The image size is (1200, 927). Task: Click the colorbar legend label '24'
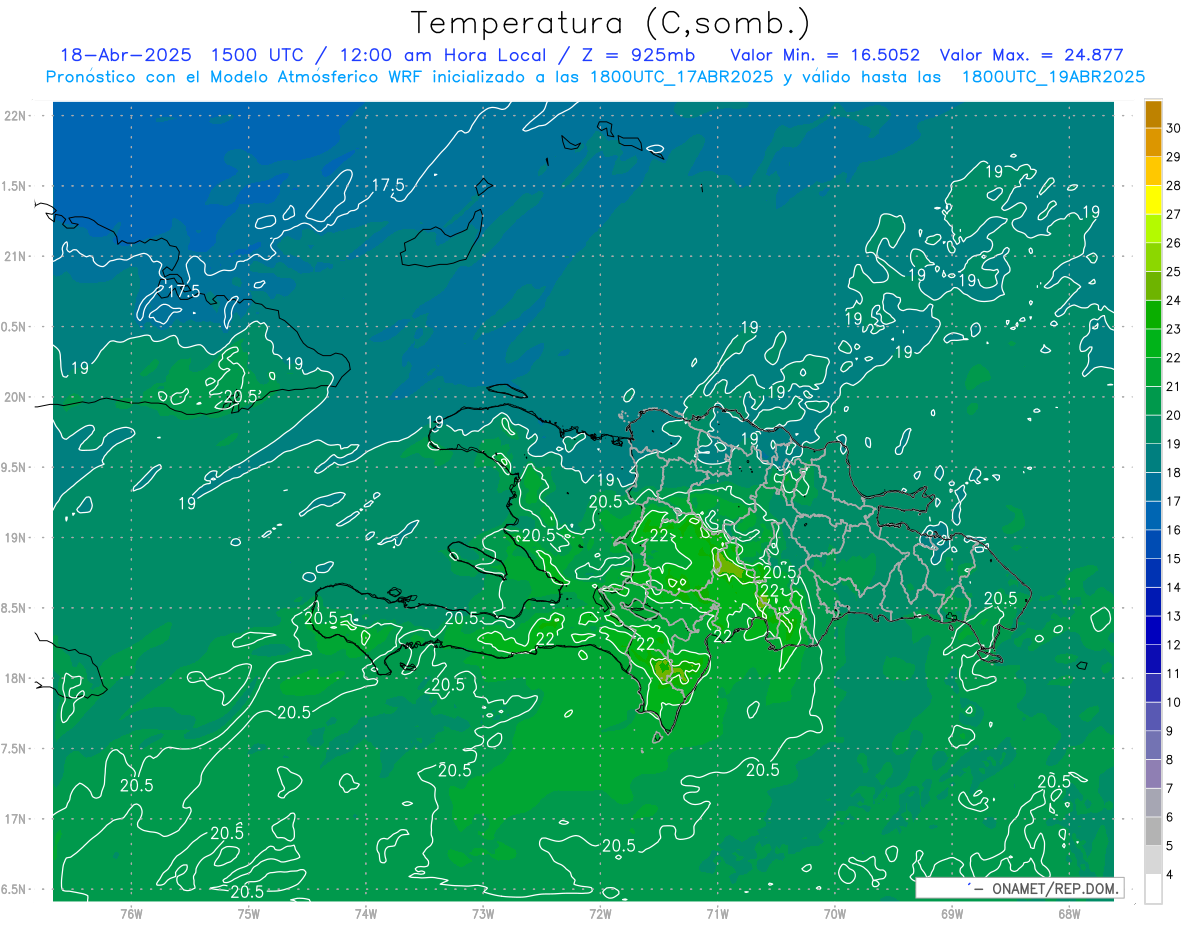(1173, 300)
